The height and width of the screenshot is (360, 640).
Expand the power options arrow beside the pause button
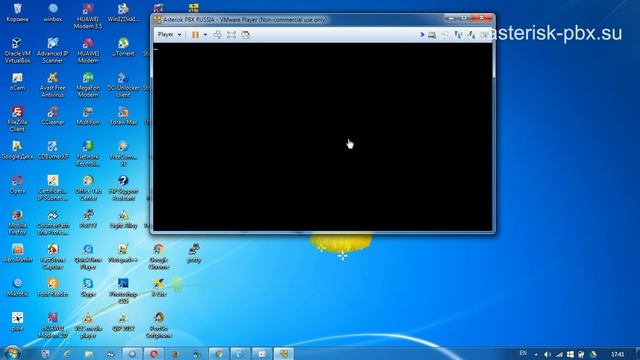point(205,35)
